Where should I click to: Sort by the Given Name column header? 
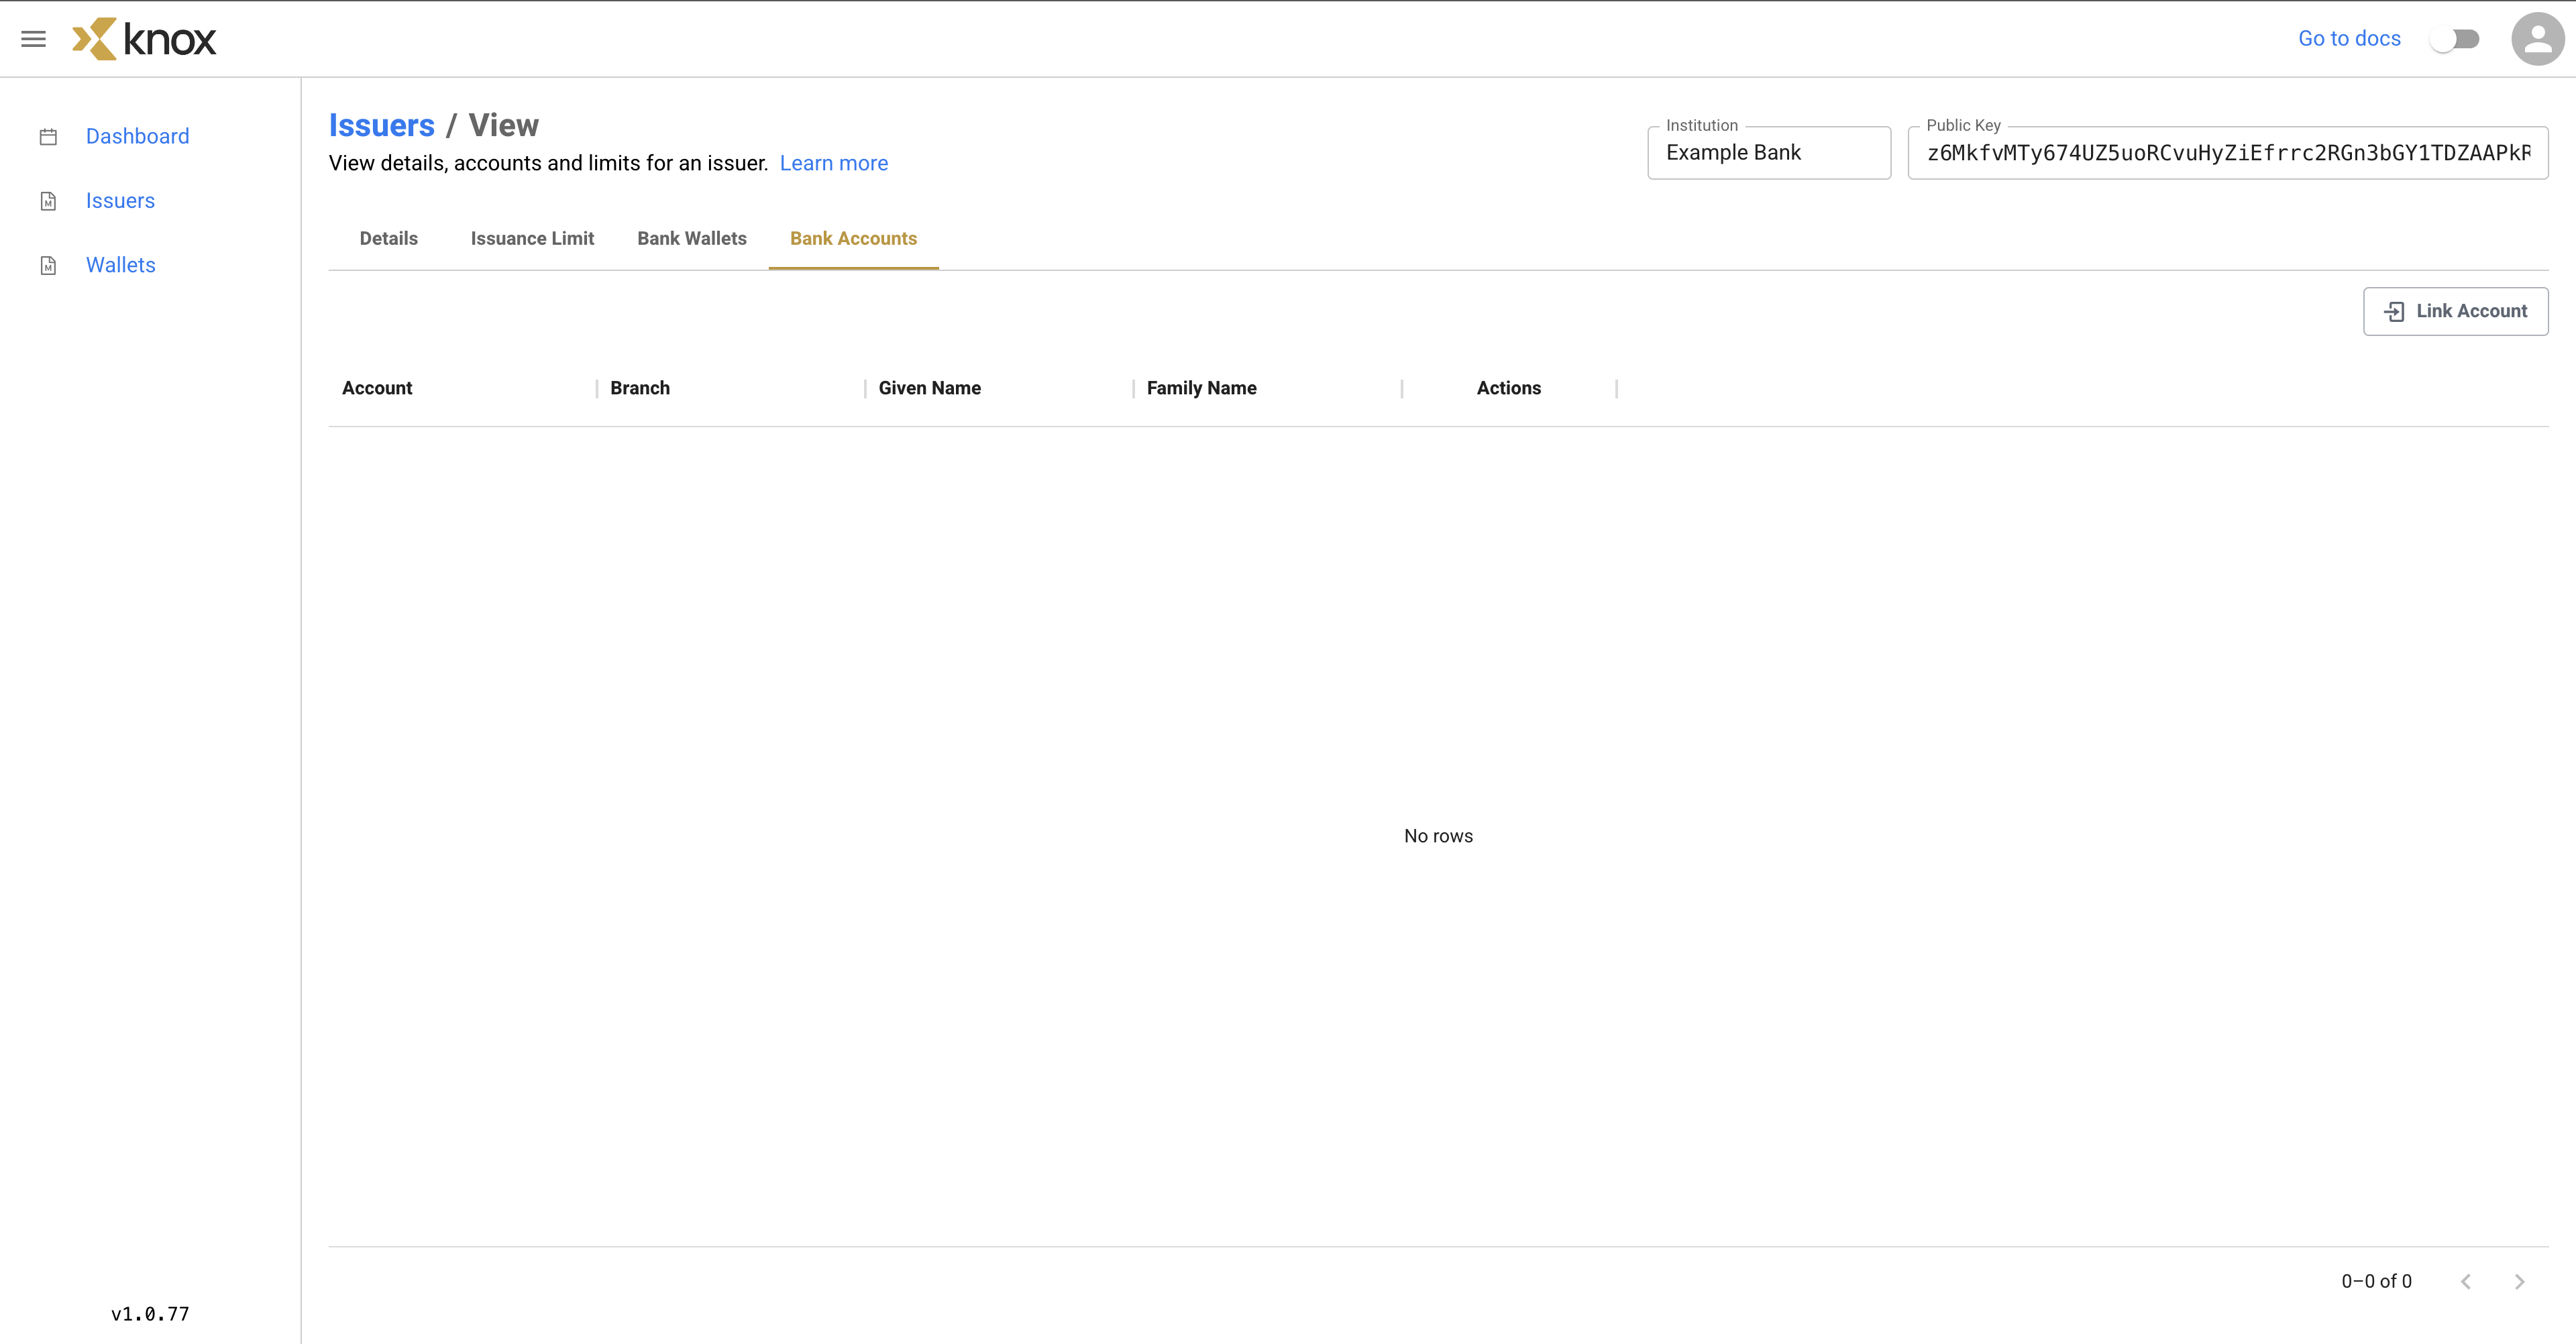point(929,388)
